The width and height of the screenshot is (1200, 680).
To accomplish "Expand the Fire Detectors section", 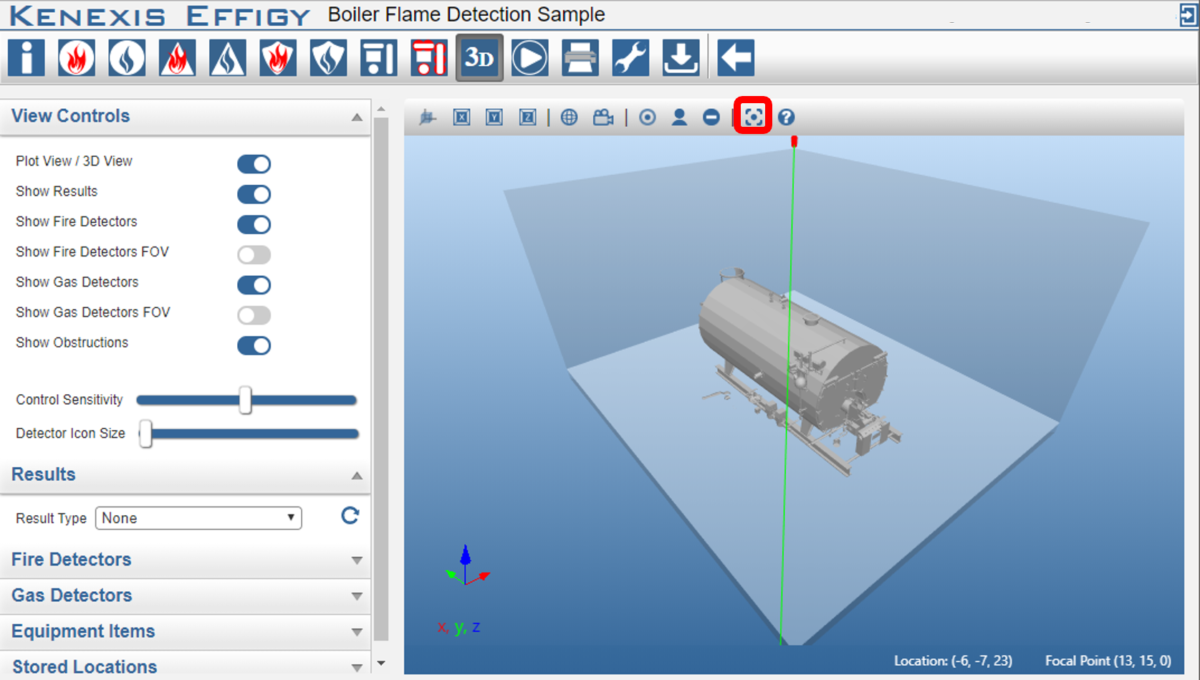I will pyautogui.click(x=185, y=560).
